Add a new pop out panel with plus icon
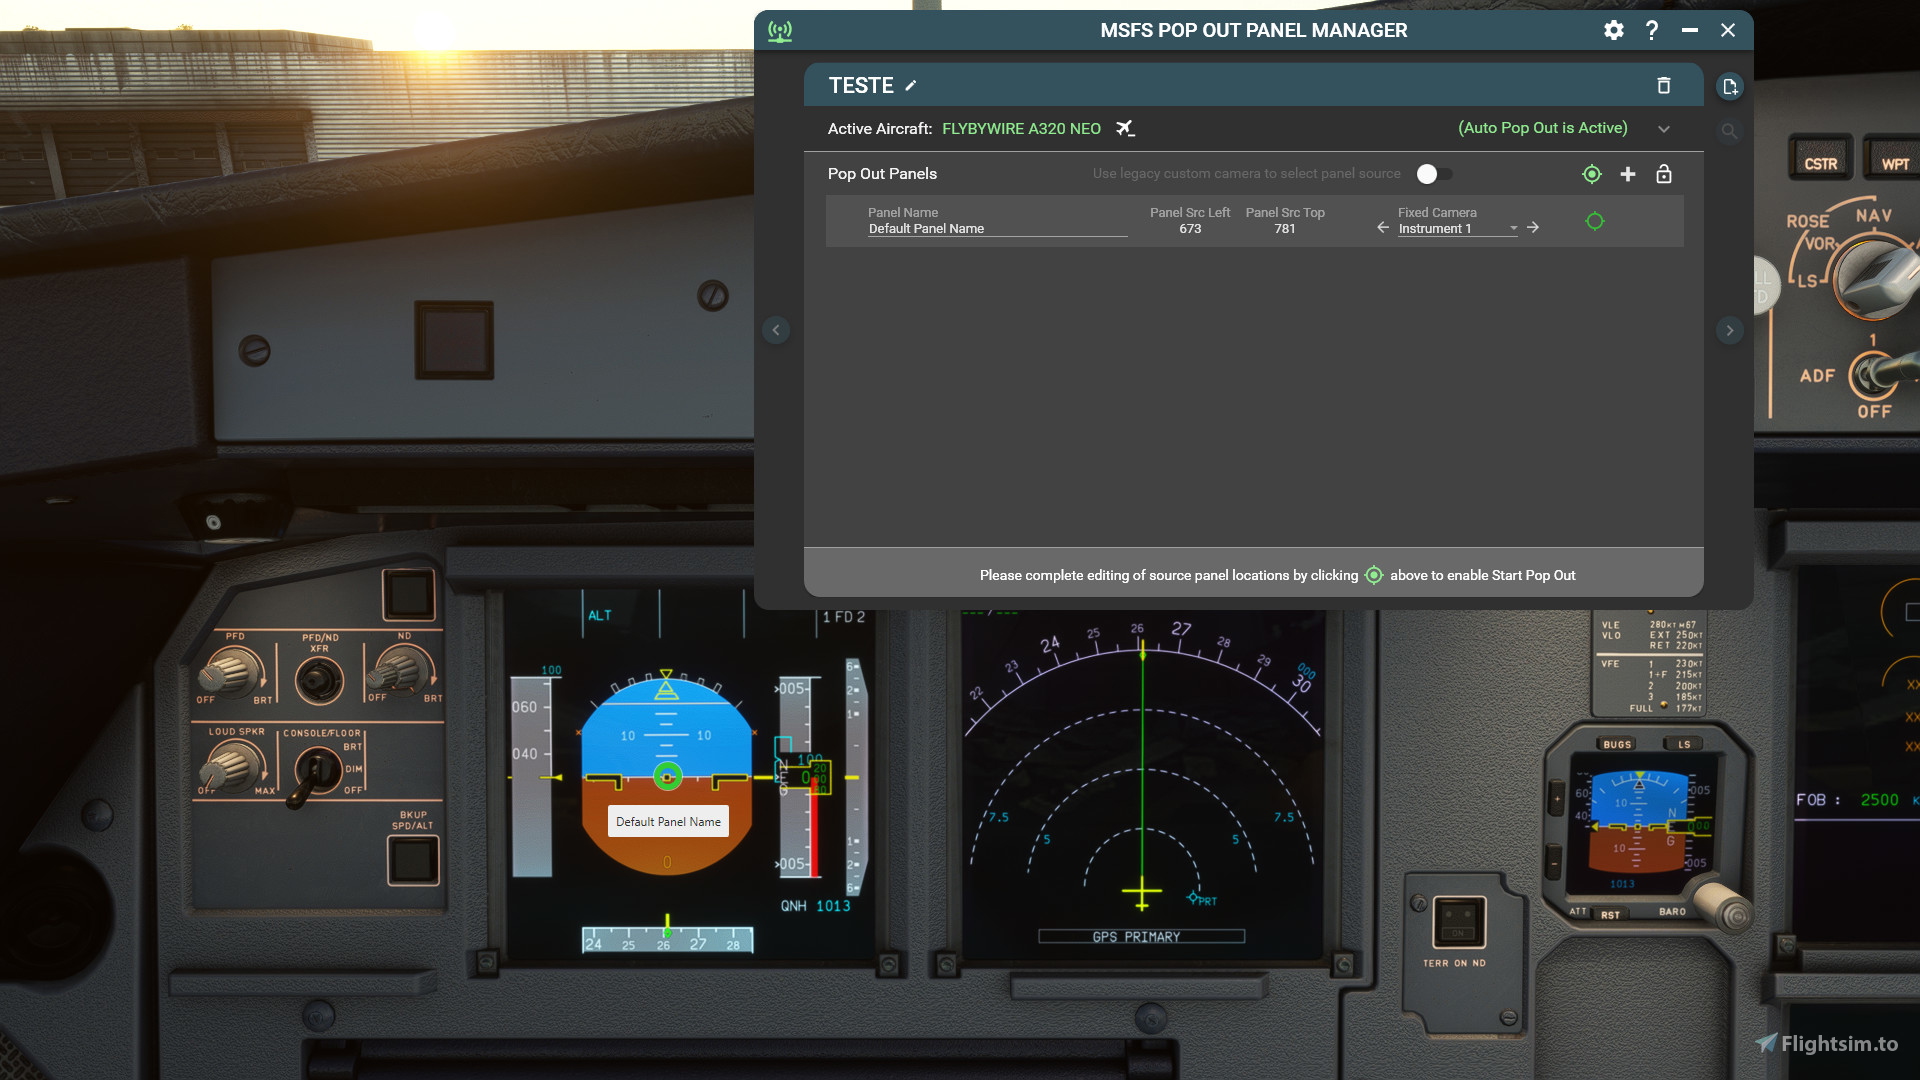Image resolution: width=1920 pixels, height=1080 pixels. click(1627, 174)
